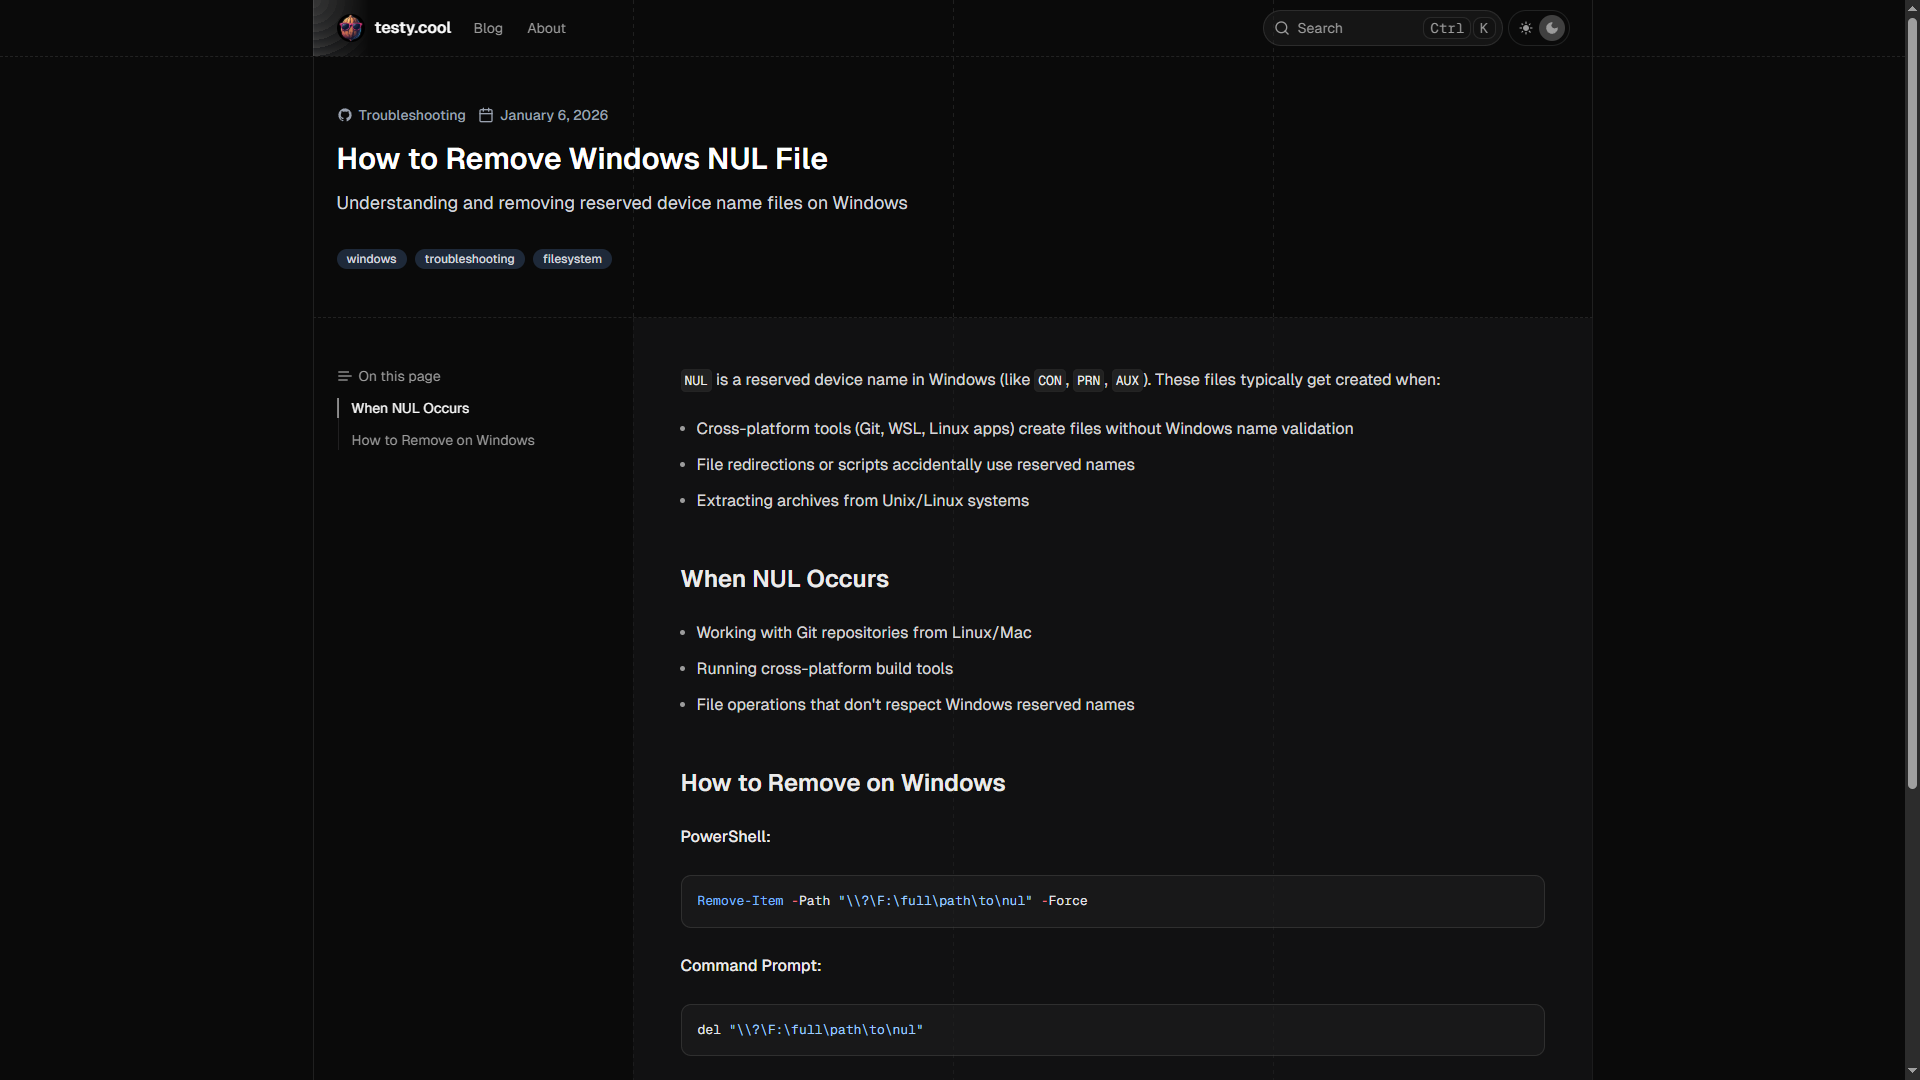
Task: Click the Command Prompt del code block
Action: (x=1112, y=1030)
